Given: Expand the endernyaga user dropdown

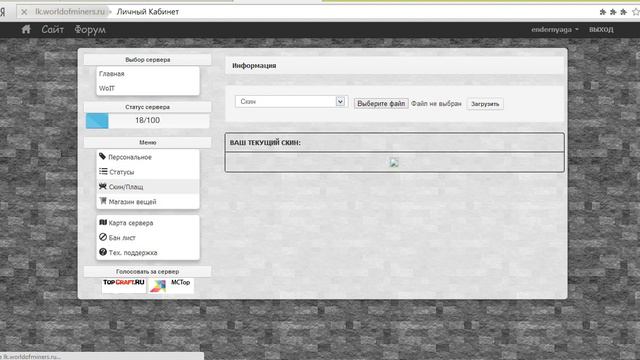Looking at the screenshot, I should tap(555, 29).
